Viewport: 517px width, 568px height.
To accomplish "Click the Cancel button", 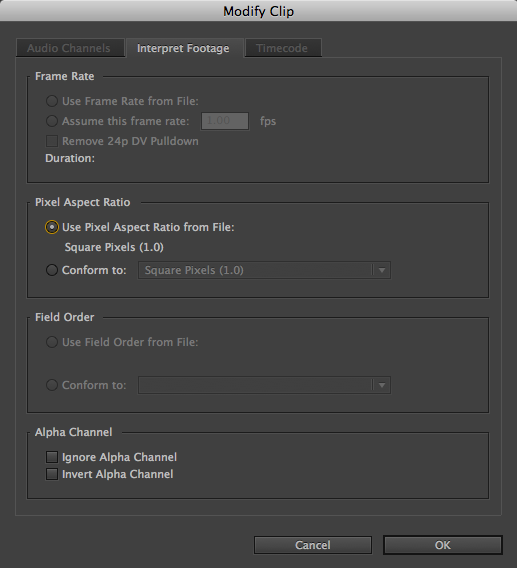I will coord(313,545).
